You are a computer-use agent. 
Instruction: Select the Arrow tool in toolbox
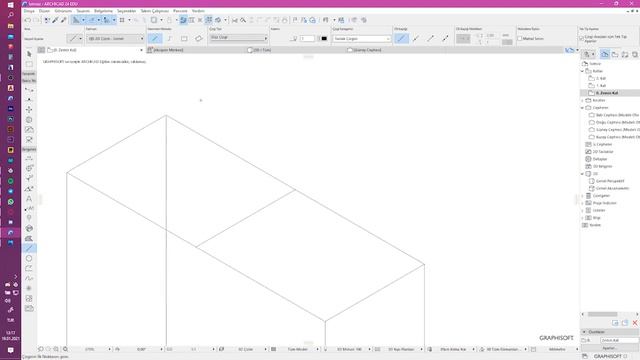(x=29, y=54)
